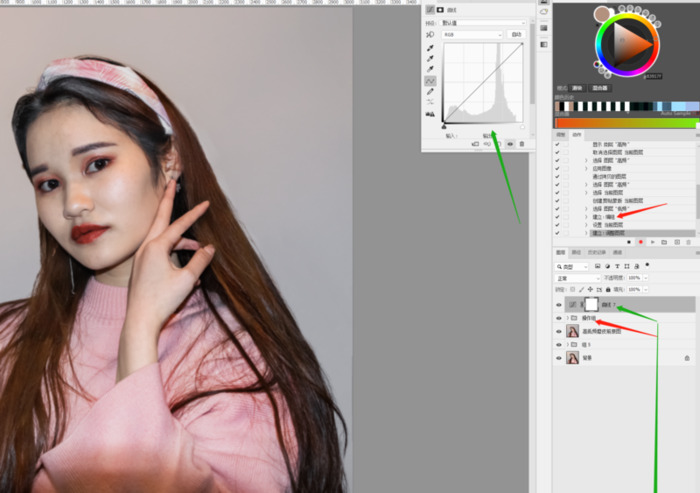Toggle visibility of the 背景 layer
The height and width of the screenshot is (493, 700).
[x=559, y=357]
